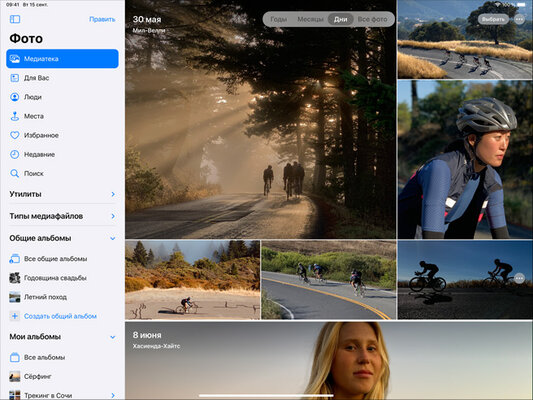Open the blonde woman portrait photo
The height and width of the screenshot is (400, 533).
click(x=329, y=361)
